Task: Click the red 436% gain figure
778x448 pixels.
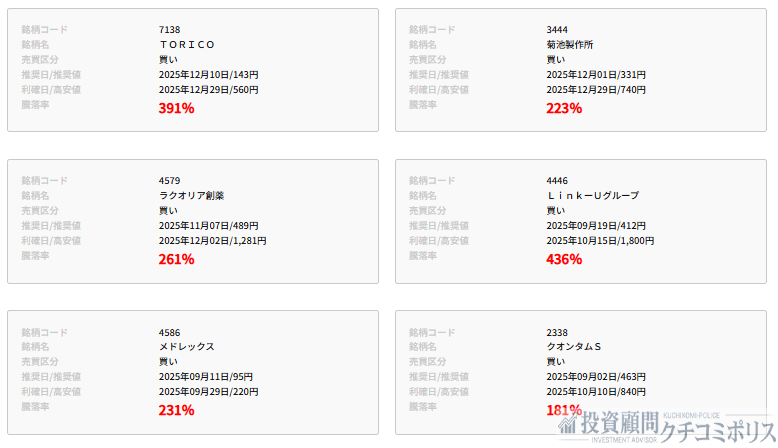Action: [x=564, y=259]
